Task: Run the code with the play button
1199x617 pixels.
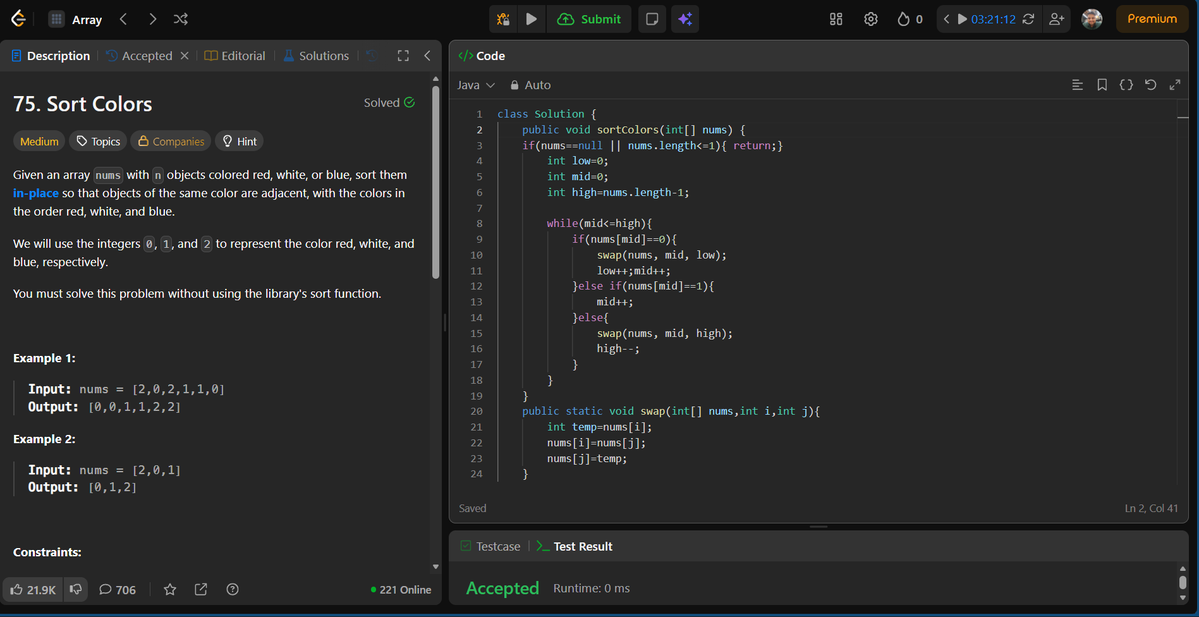Action: tap(531, 19)
